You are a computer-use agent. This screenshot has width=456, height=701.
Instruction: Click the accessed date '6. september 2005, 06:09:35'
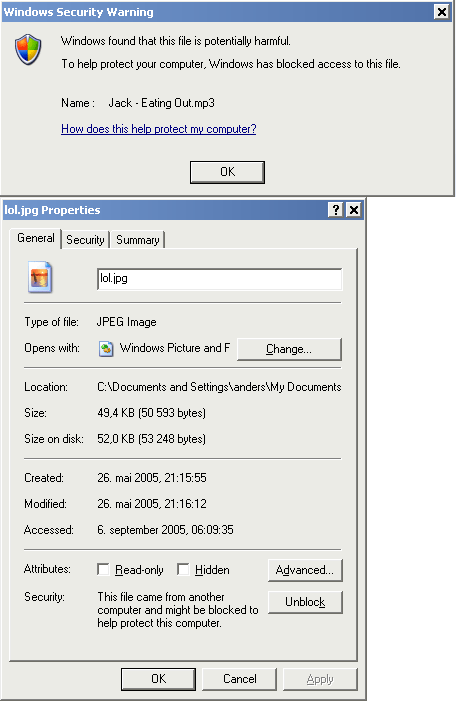165,530
